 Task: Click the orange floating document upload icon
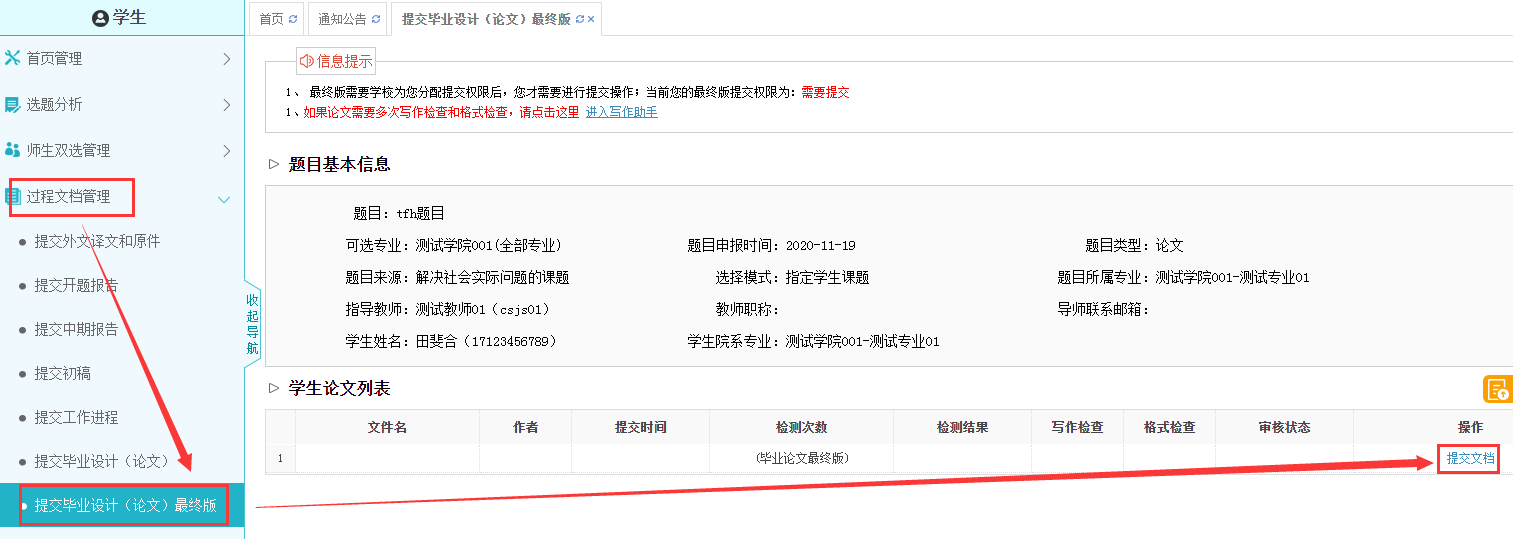(1498, 389)
